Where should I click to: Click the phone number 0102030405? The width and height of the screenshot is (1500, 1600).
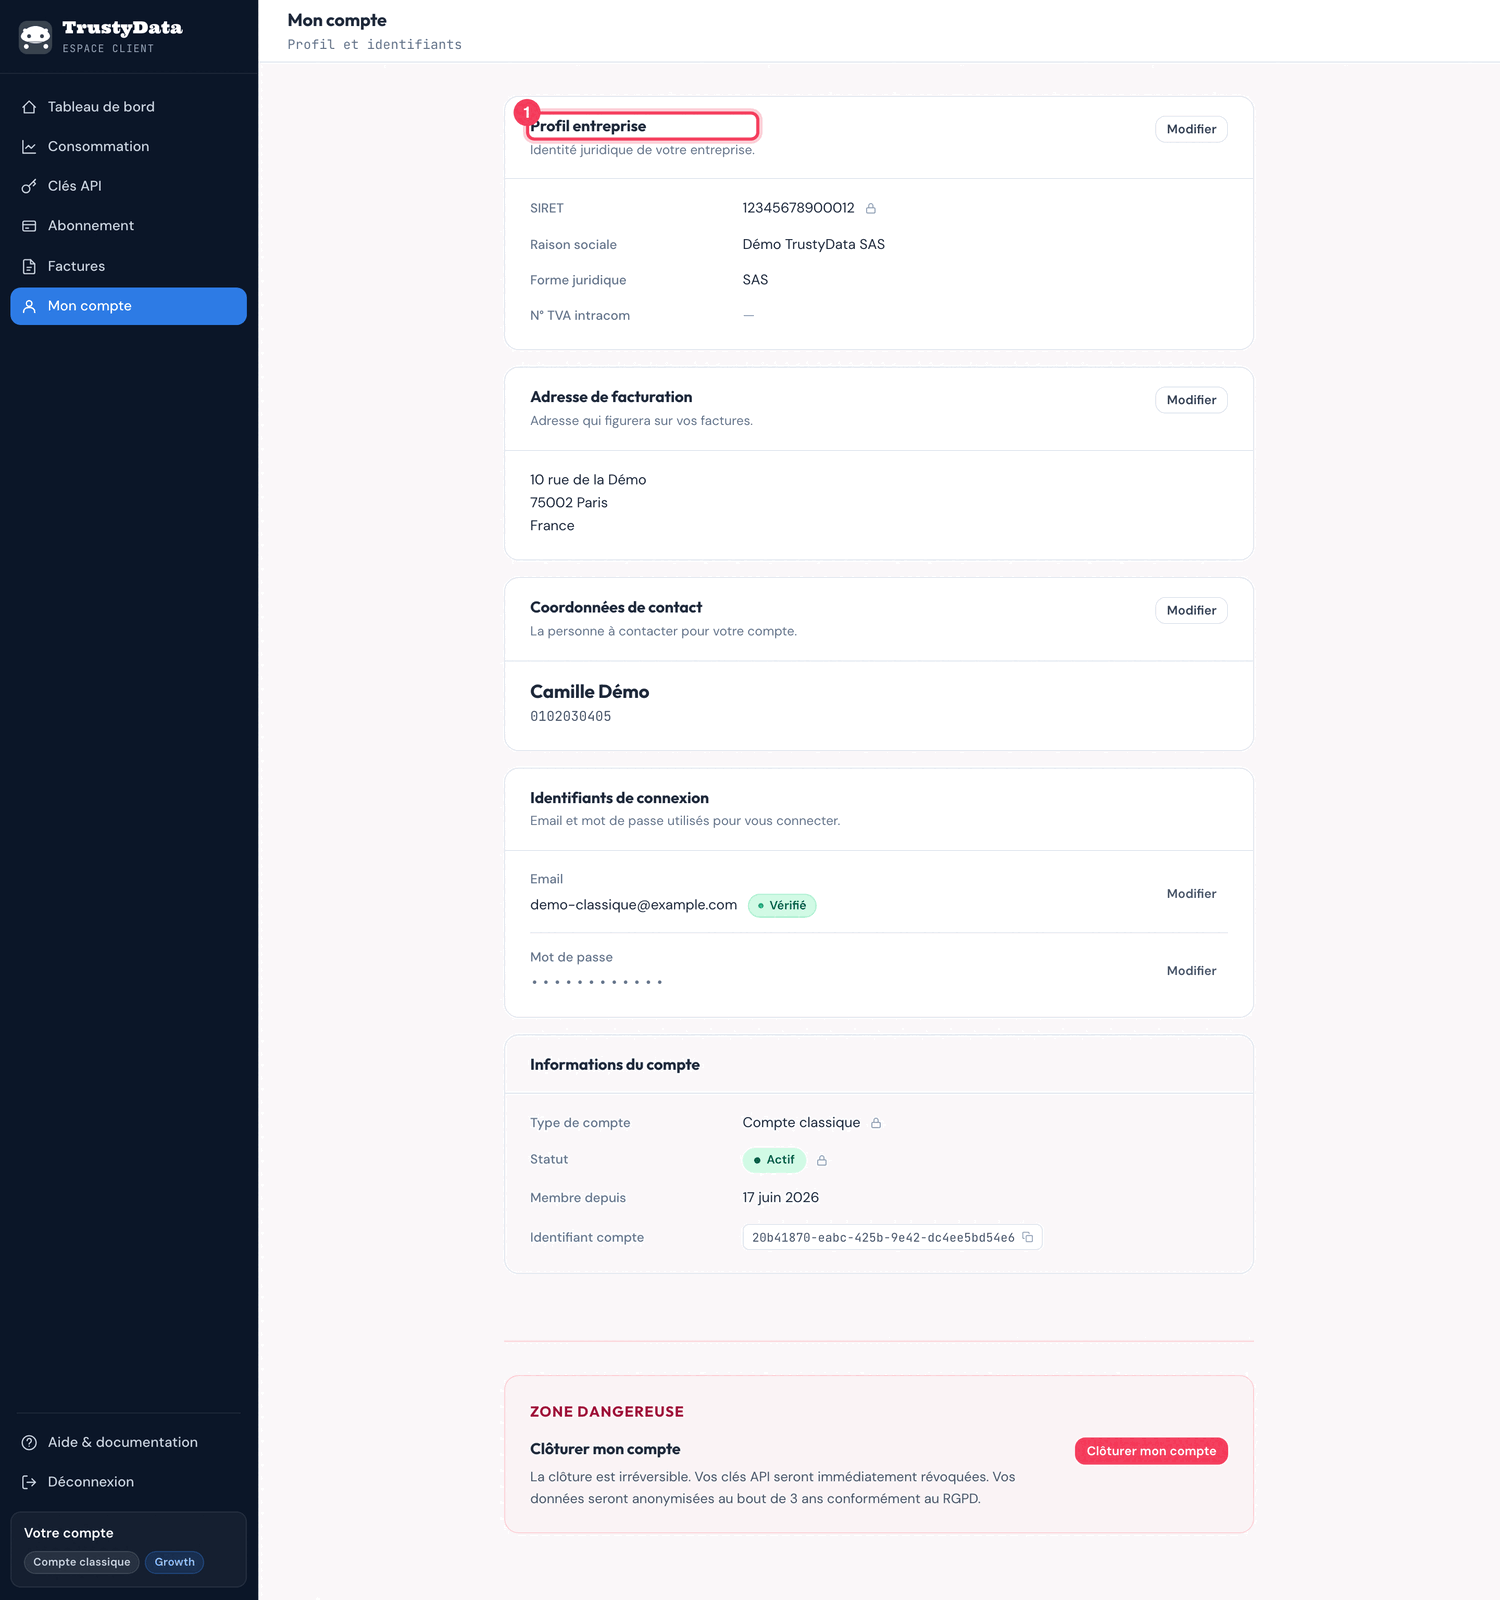coord(570,716)
